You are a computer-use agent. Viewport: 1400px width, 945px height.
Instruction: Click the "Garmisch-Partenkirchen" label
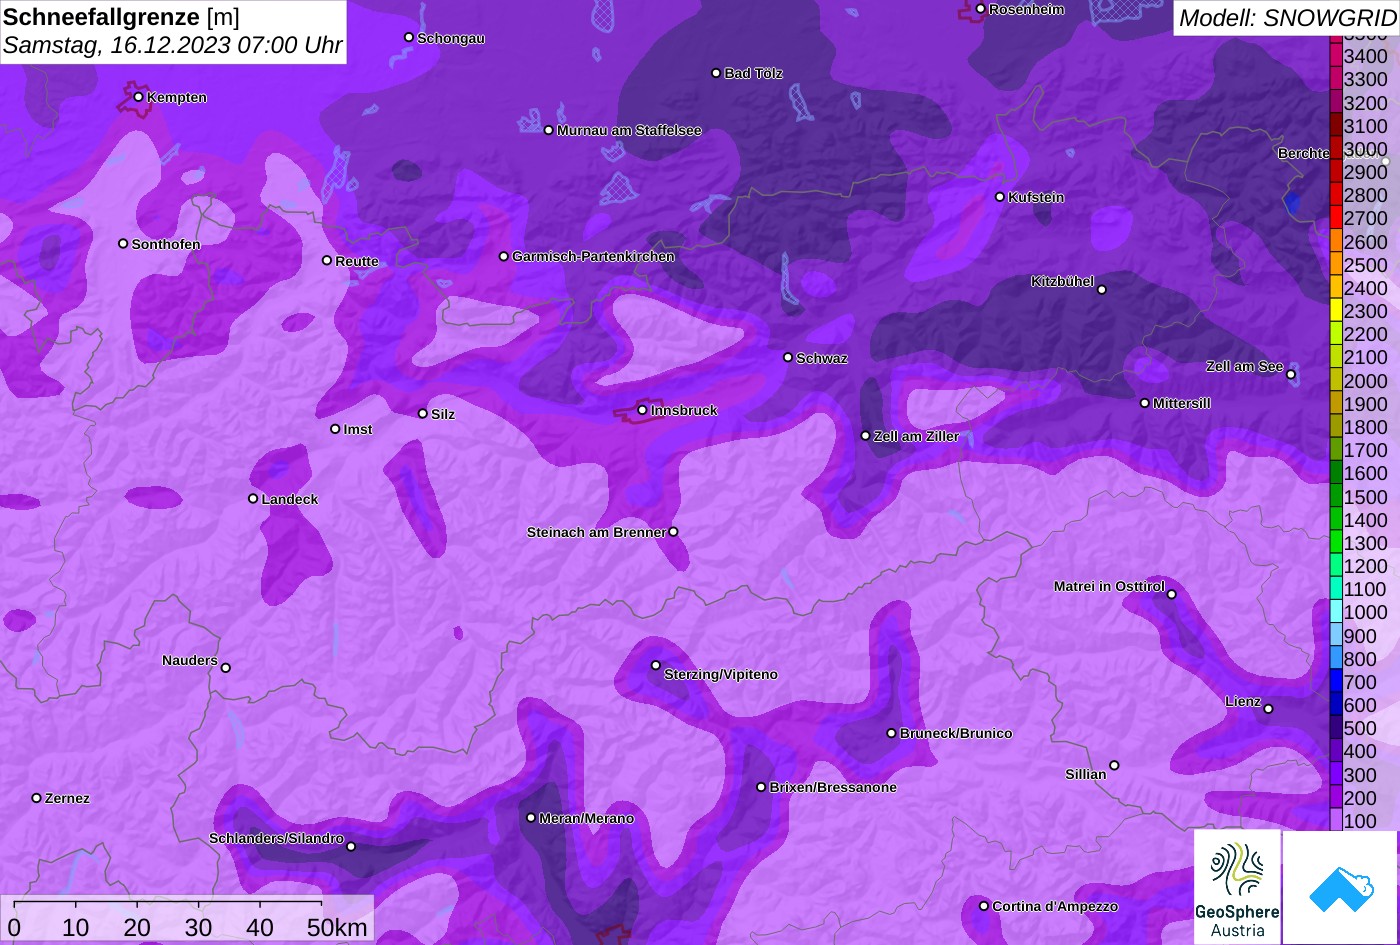[593, 256]
